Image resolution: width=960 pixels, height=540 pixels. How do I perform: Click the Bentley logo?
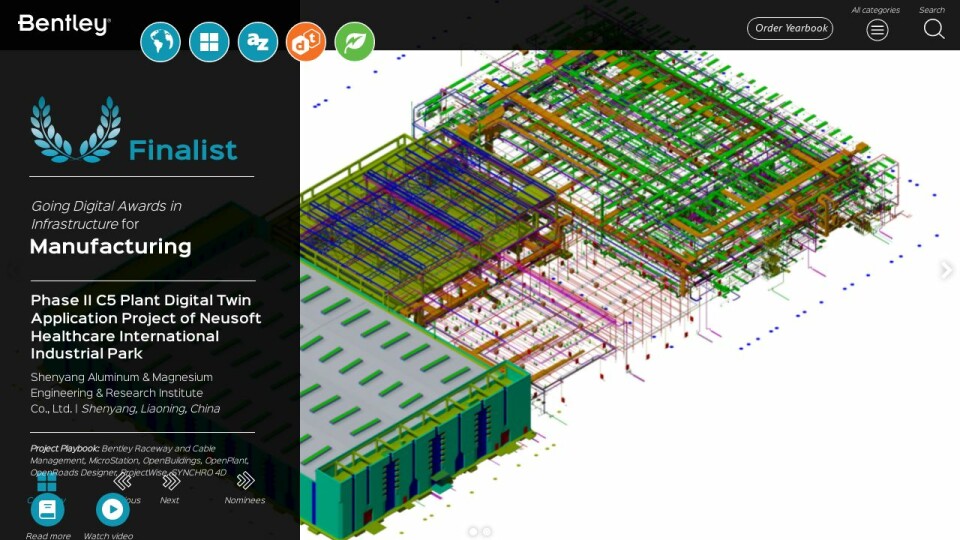coord(64,25)
